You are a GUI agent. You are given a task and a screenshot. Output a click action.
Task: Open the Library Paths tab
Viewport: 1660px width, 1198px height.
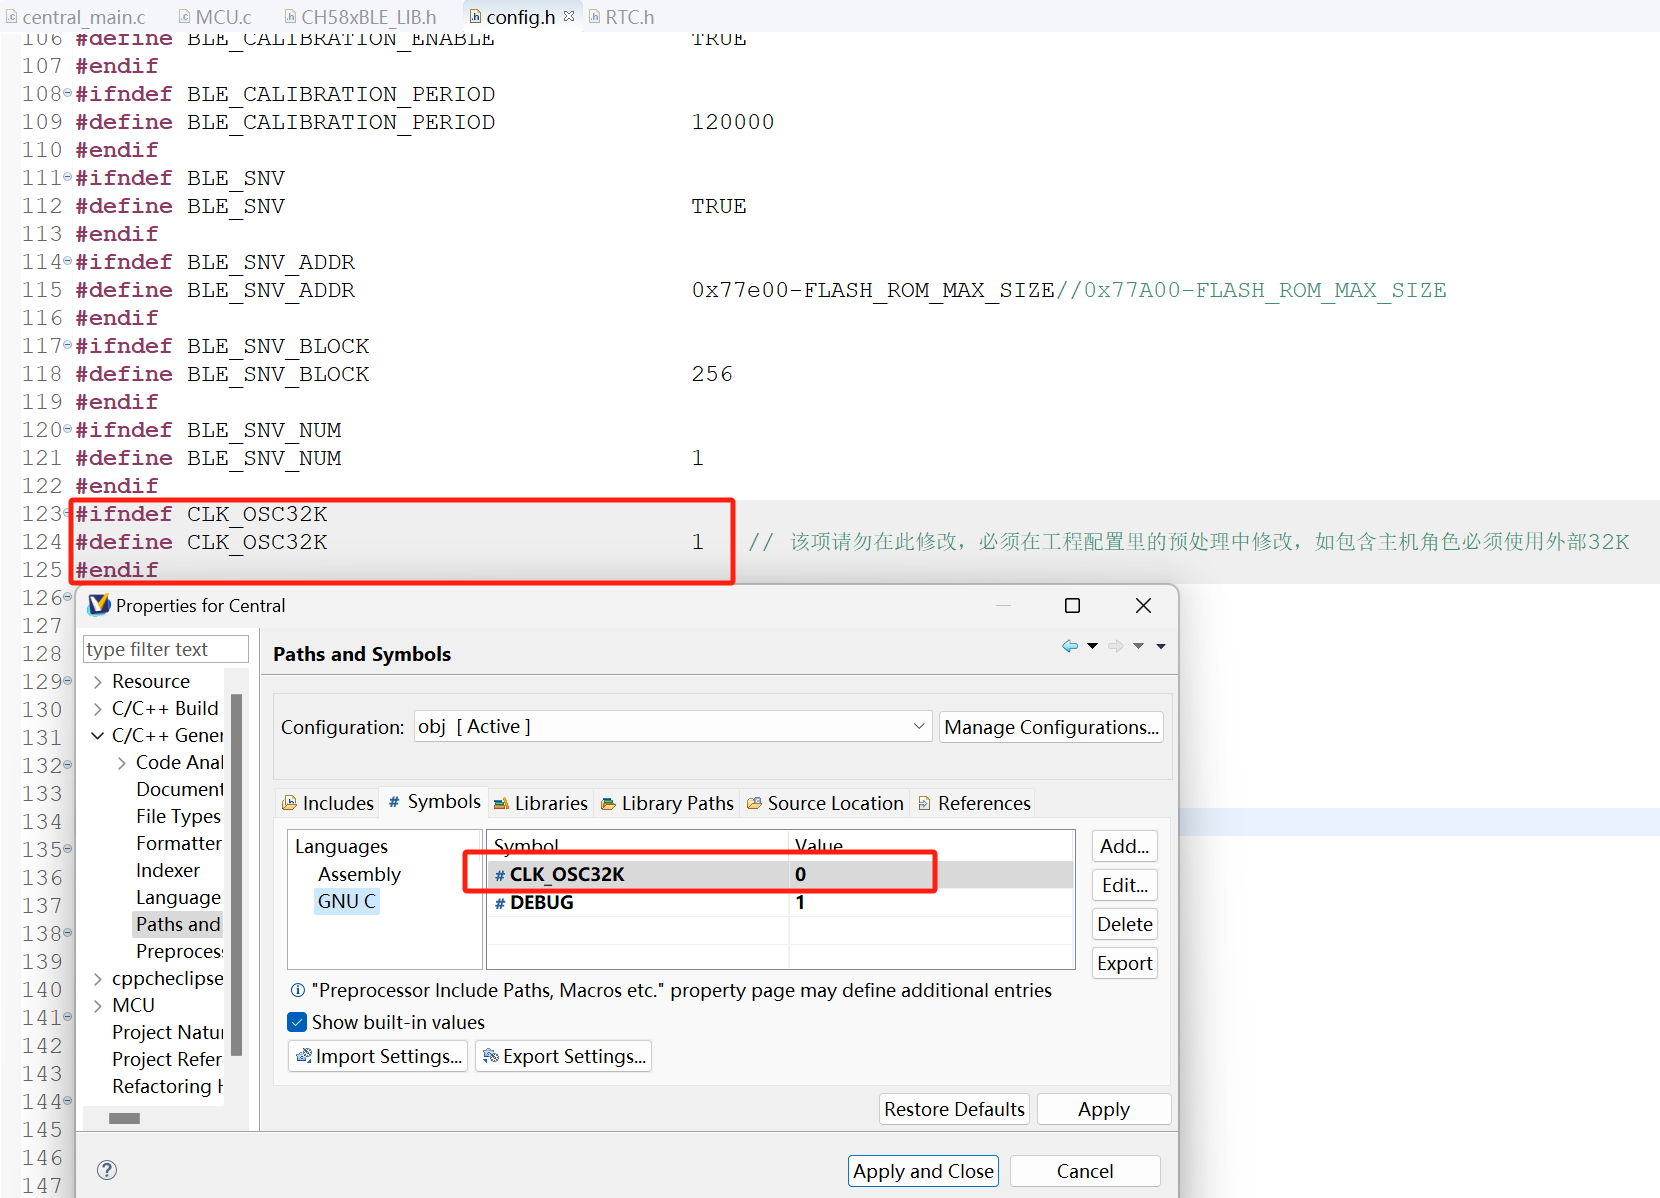(x=667, y=803)
